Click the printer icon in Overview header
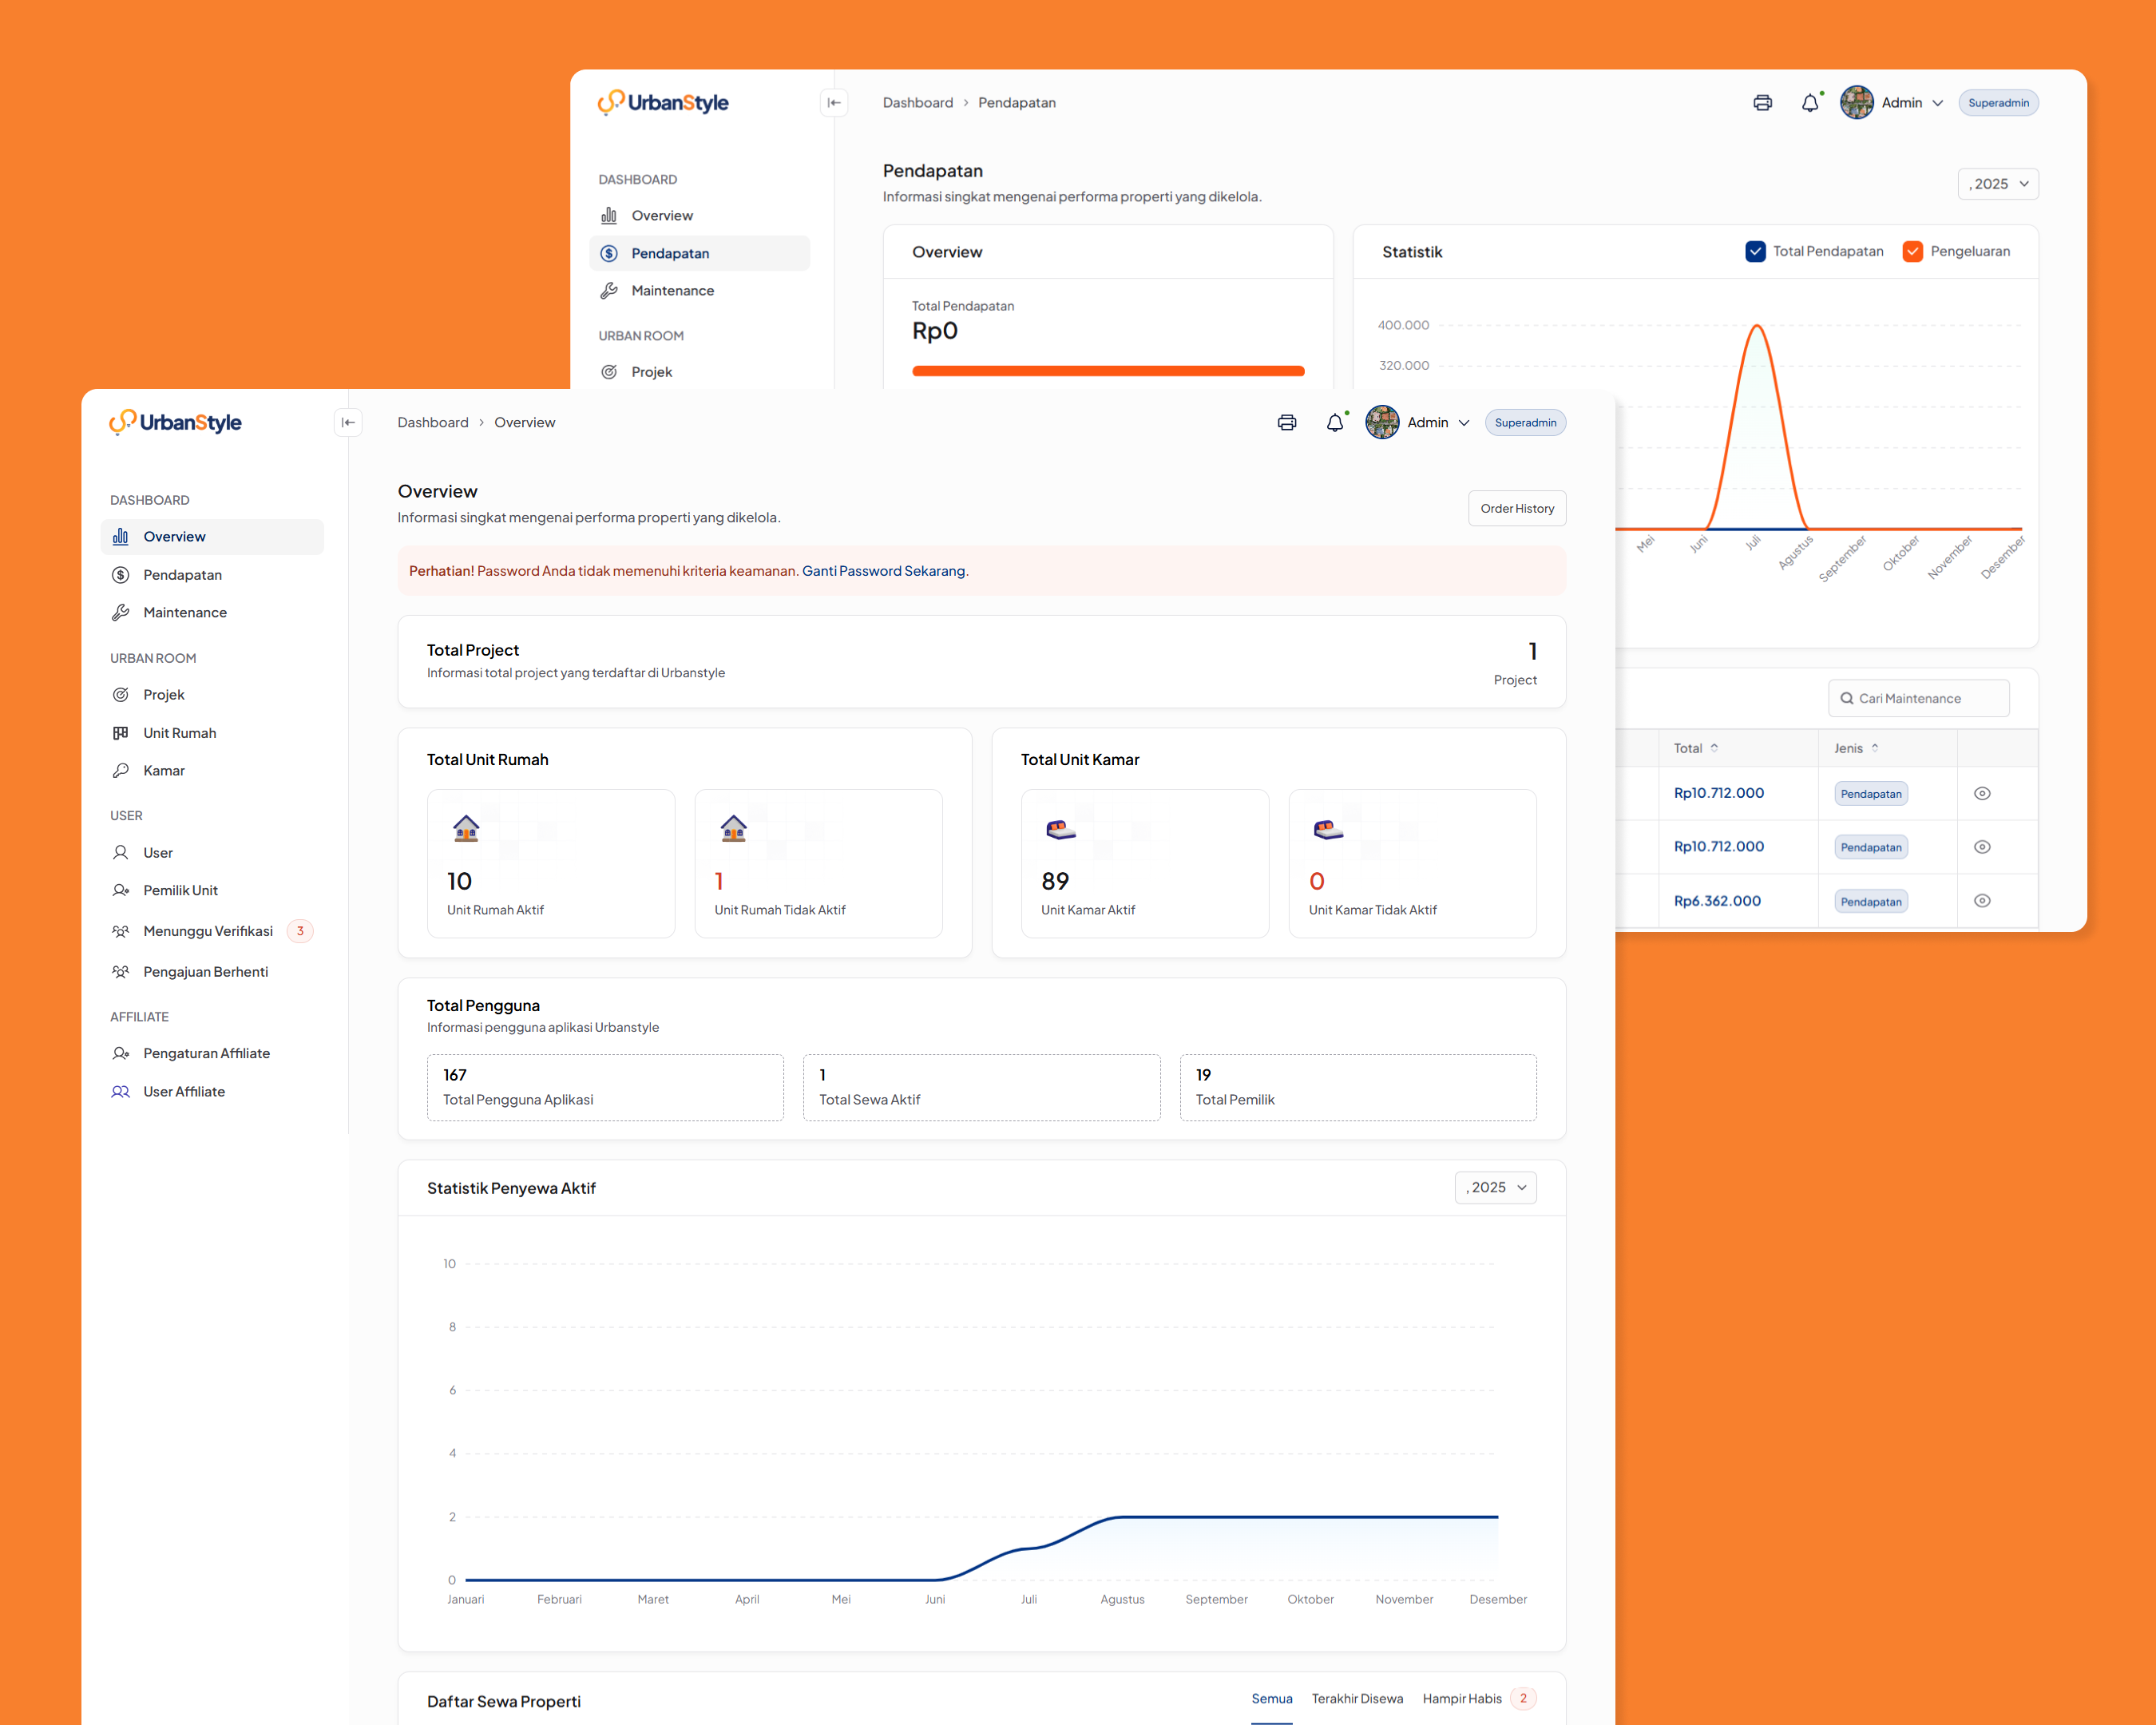The image size is (2156, 1725). coord(1286,423)
